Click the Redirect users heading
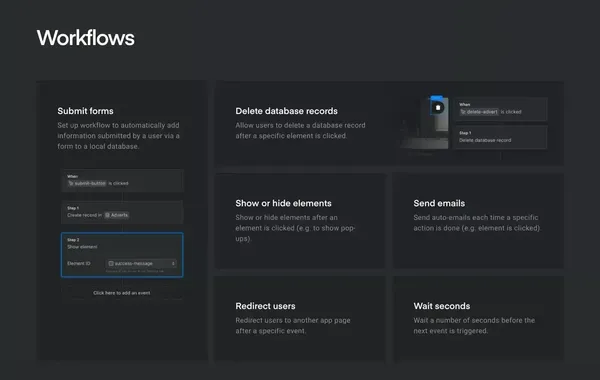600x380 pixels. (x=266, y=306)
